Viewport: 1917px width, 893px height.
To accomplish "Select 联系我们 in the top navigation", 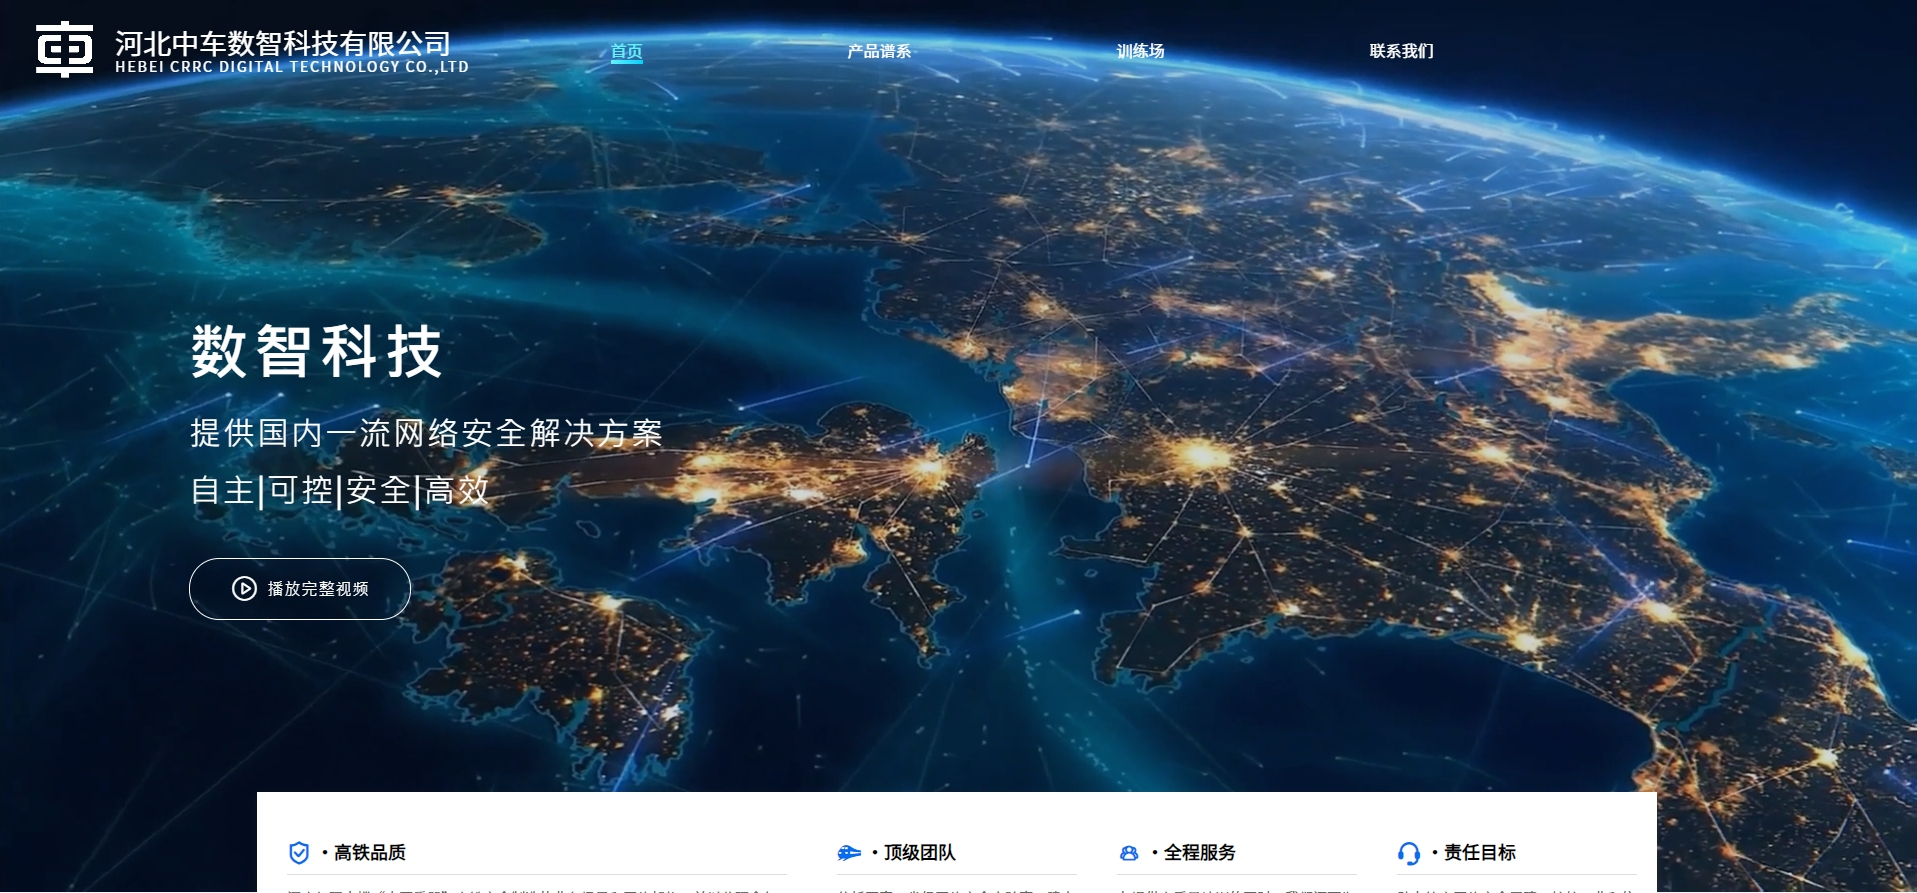I will click(1401, 51).
